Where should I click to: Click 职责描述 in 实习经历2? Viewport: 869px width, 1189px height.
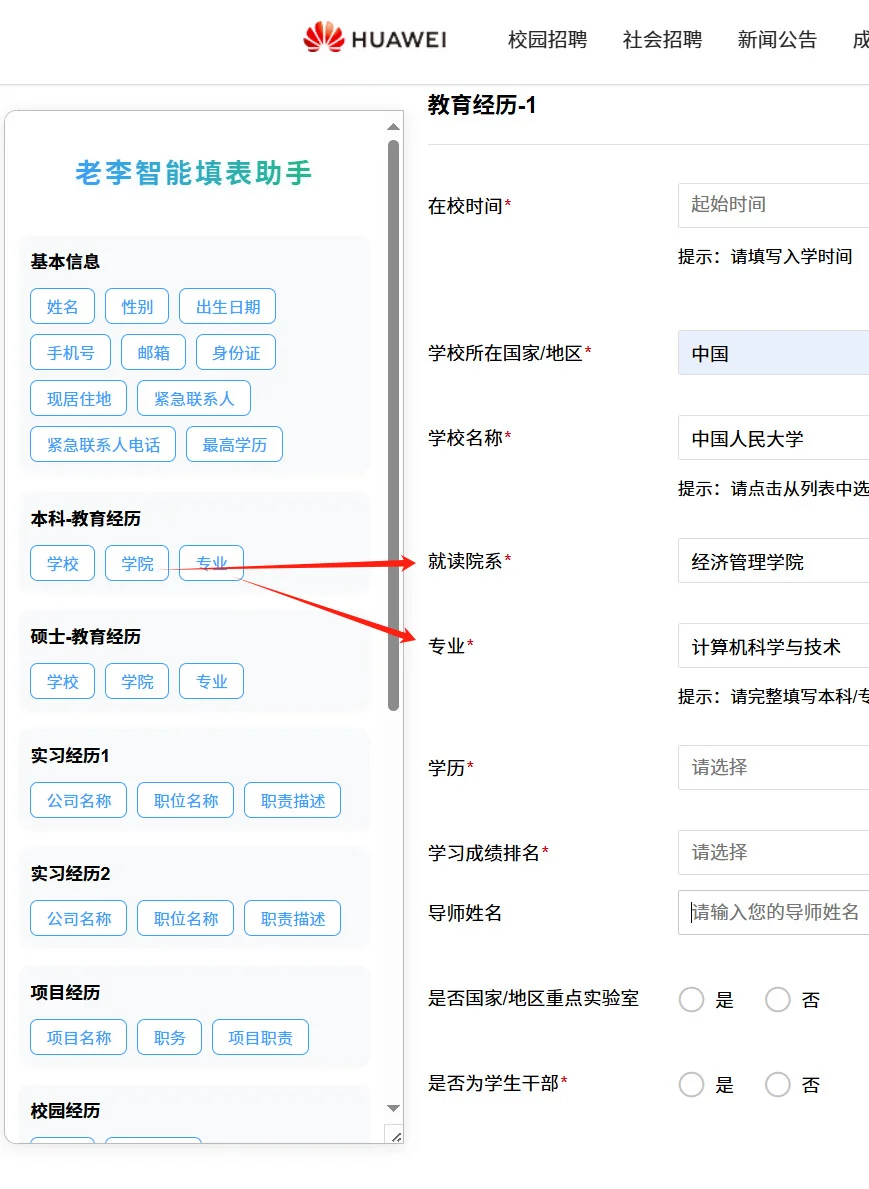pos(293,918)
